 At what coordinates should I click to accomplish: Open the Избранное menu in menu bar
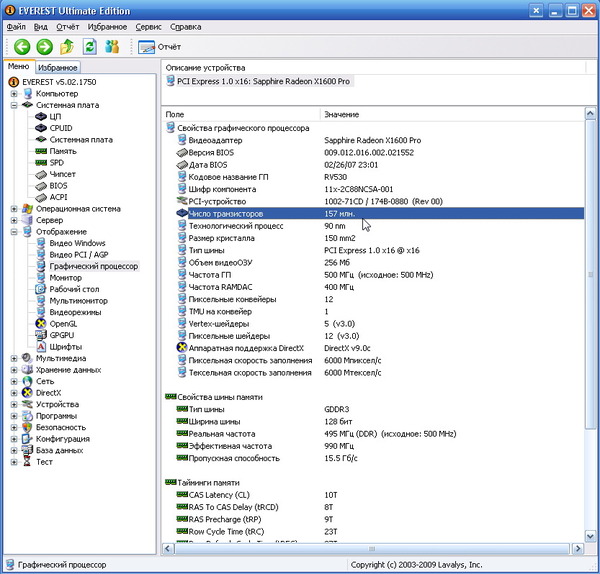[x=107, y=27]
